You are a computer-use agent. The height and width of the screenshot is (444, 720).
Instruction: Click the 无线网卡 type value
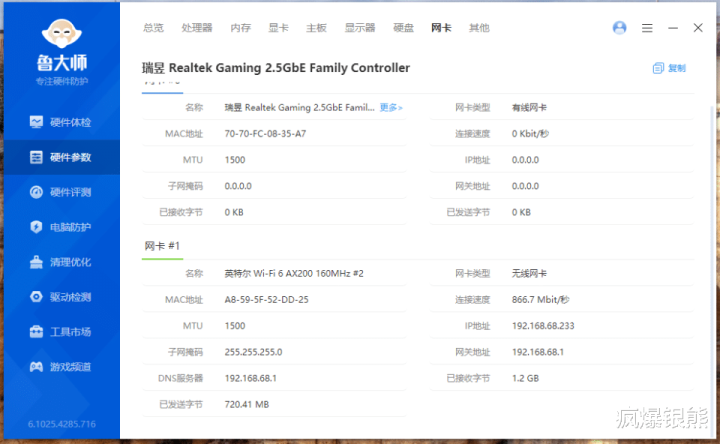(x=529, y=273)
